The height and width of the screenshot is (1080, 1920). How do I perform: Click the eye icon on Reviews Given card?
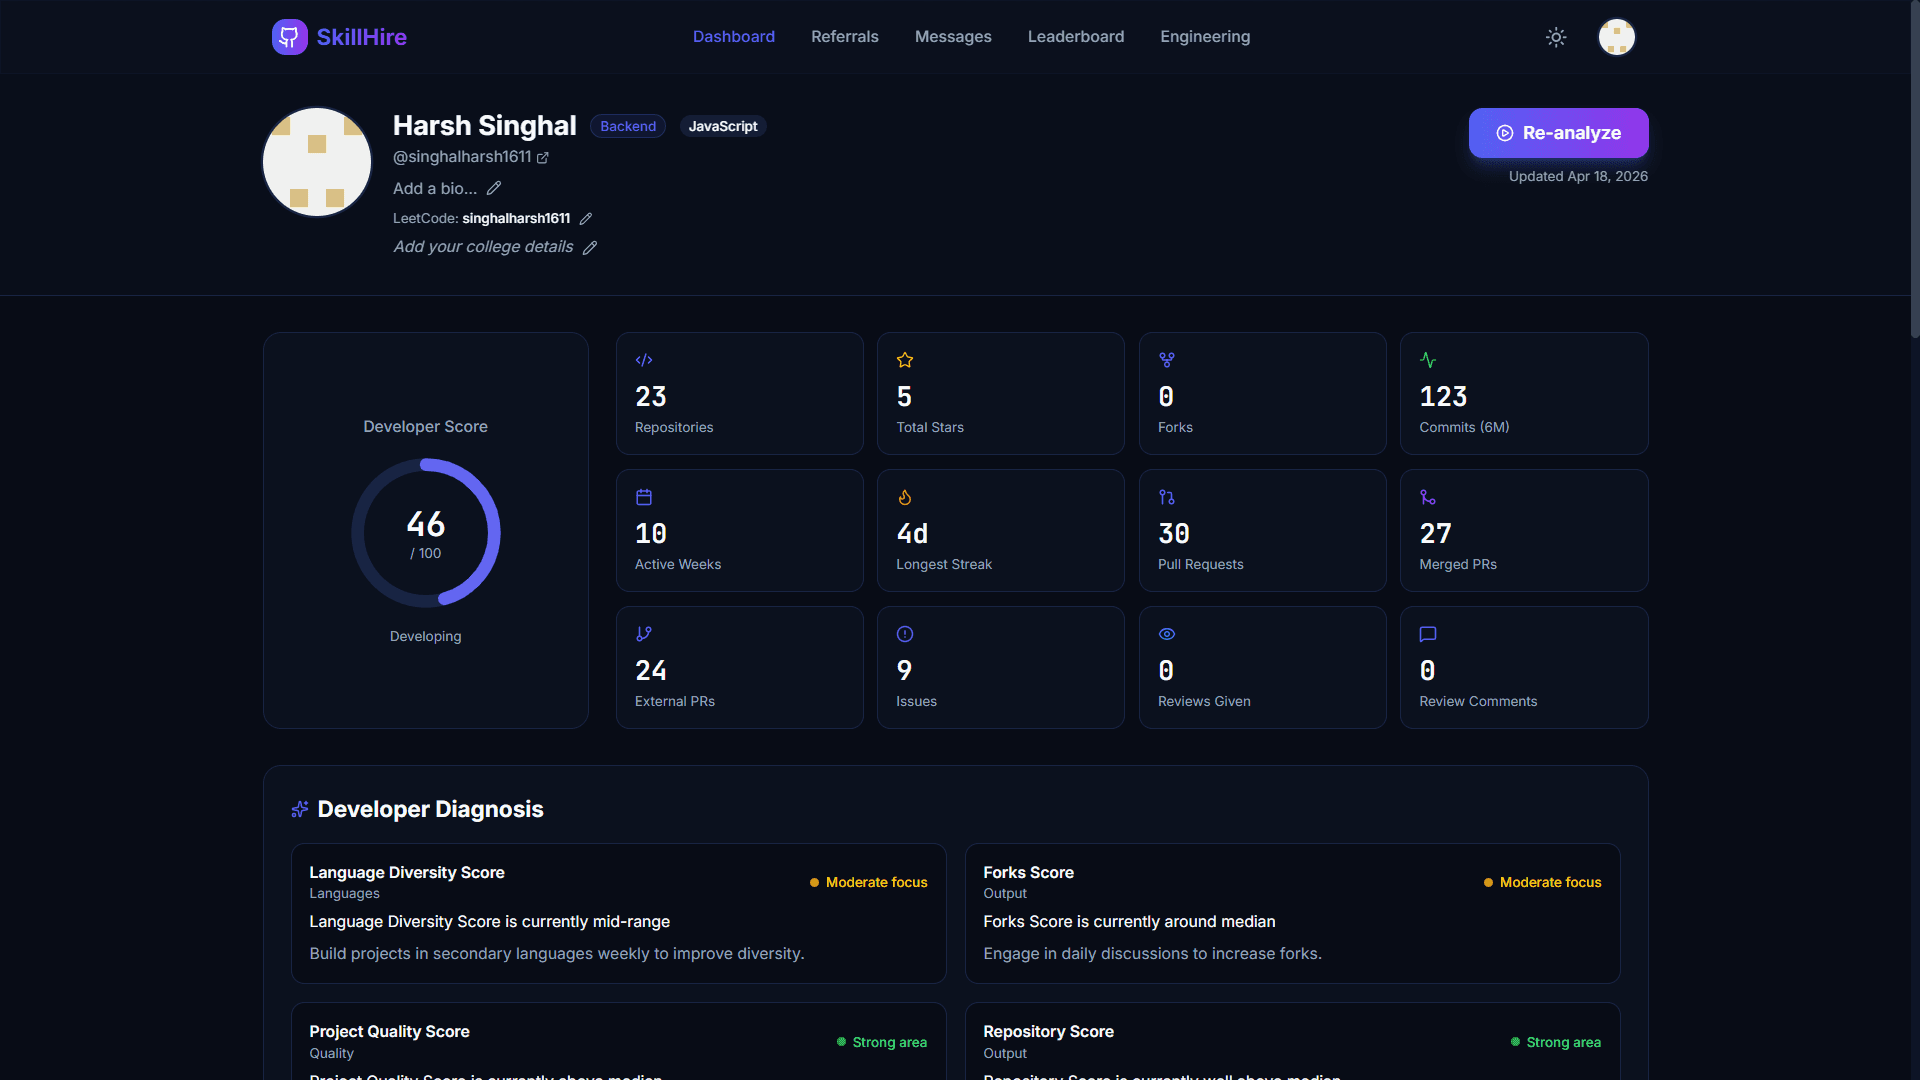[x=1167, y=634]
